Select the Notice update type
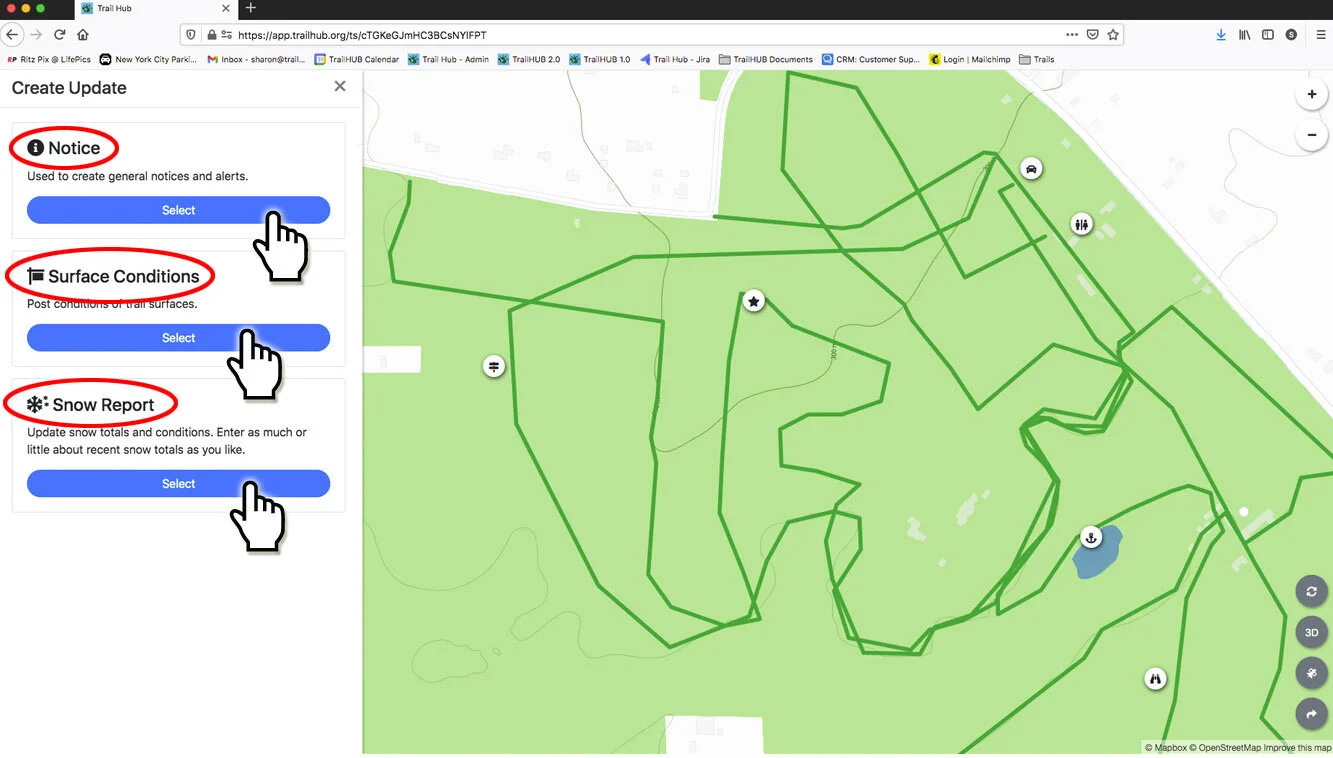 point(178,210)
